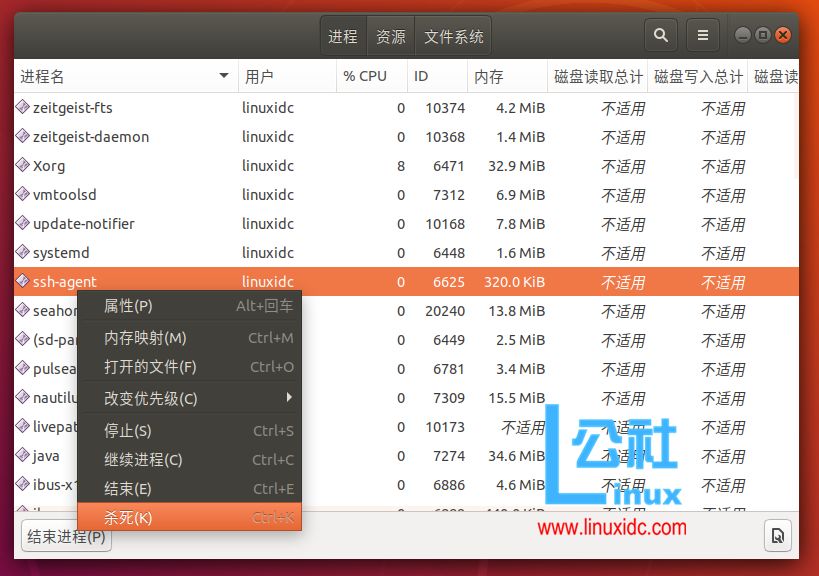Click the ssh-agent process icon
819x576 pixels.
(23, 281)
